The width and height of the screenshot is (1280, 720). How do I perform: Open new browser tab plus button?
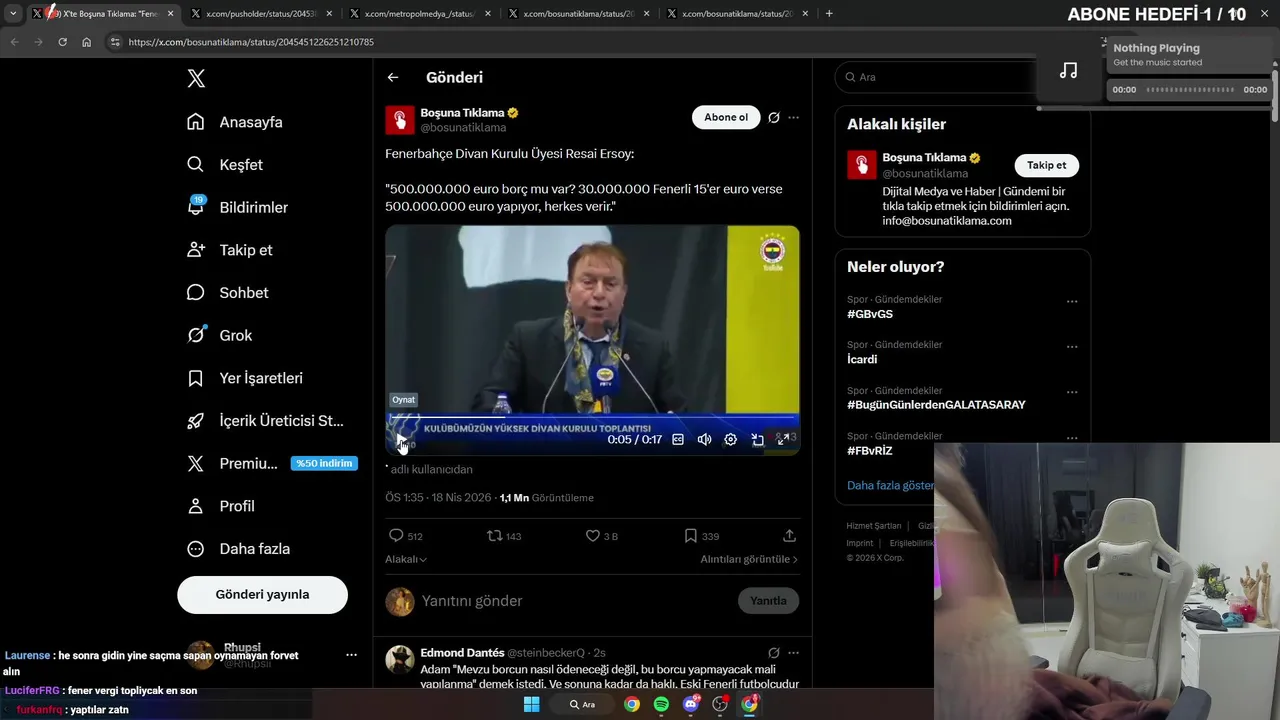[829, 14]
